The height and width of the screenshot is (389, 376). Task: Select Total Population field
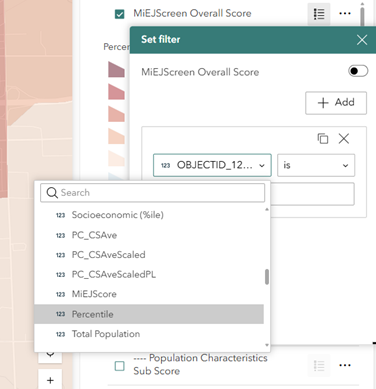(x=149, y=334)
